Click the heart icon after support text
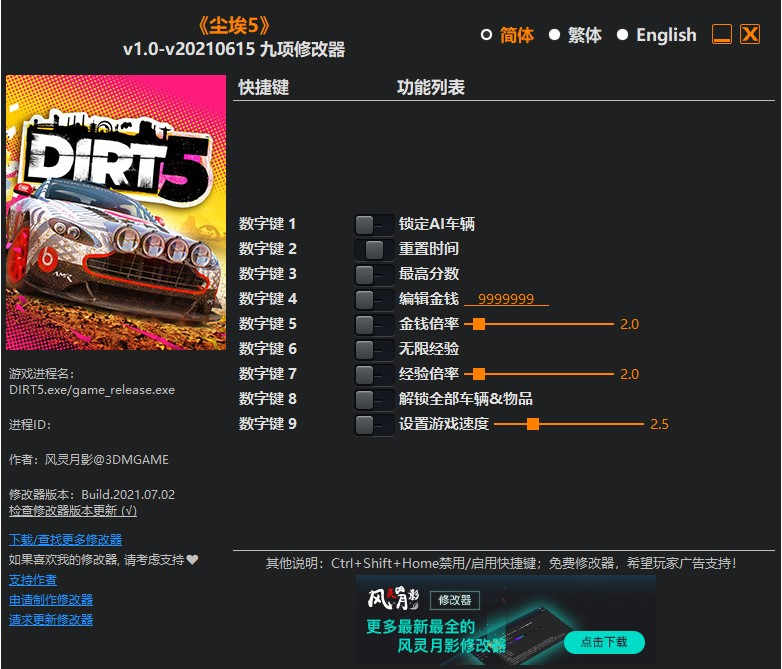 (193, 560)
